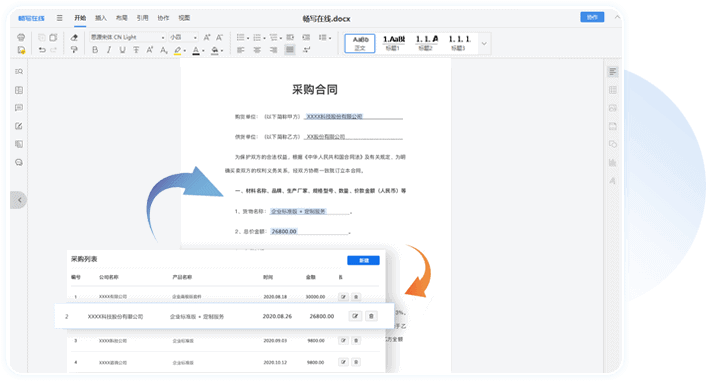The height and width of the screenshot is (381, 706).
Task: Toggle subscript formatting
Action: [x=163, y=50]
